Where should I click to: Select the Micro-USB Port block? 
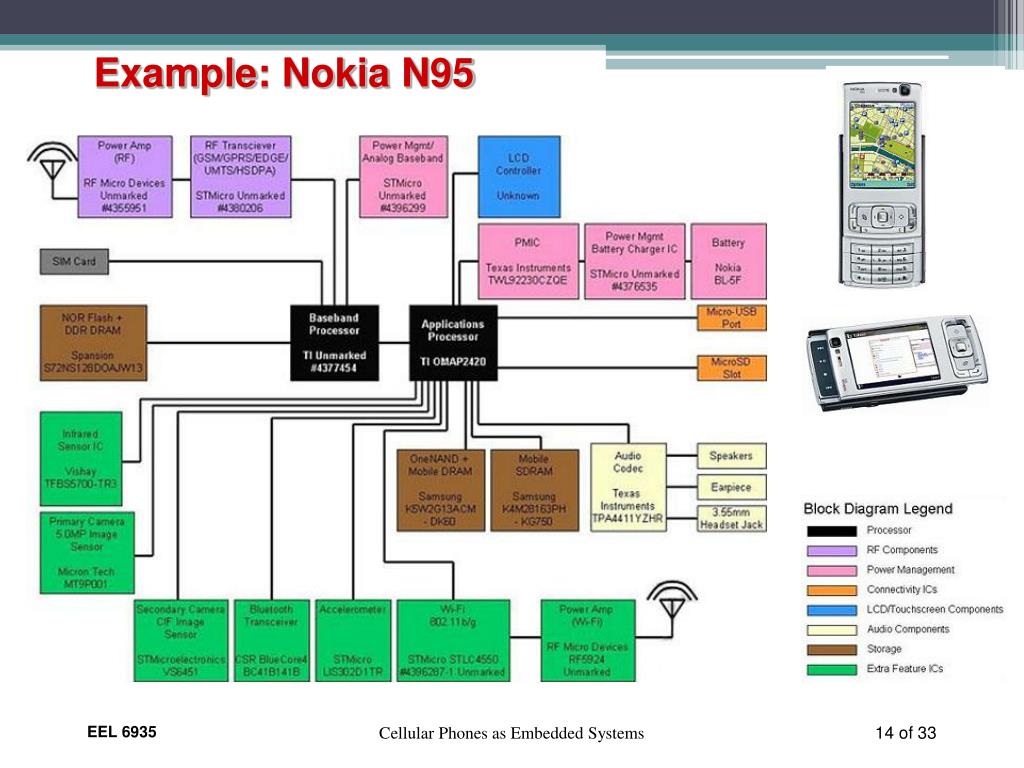tap(731, 318)
